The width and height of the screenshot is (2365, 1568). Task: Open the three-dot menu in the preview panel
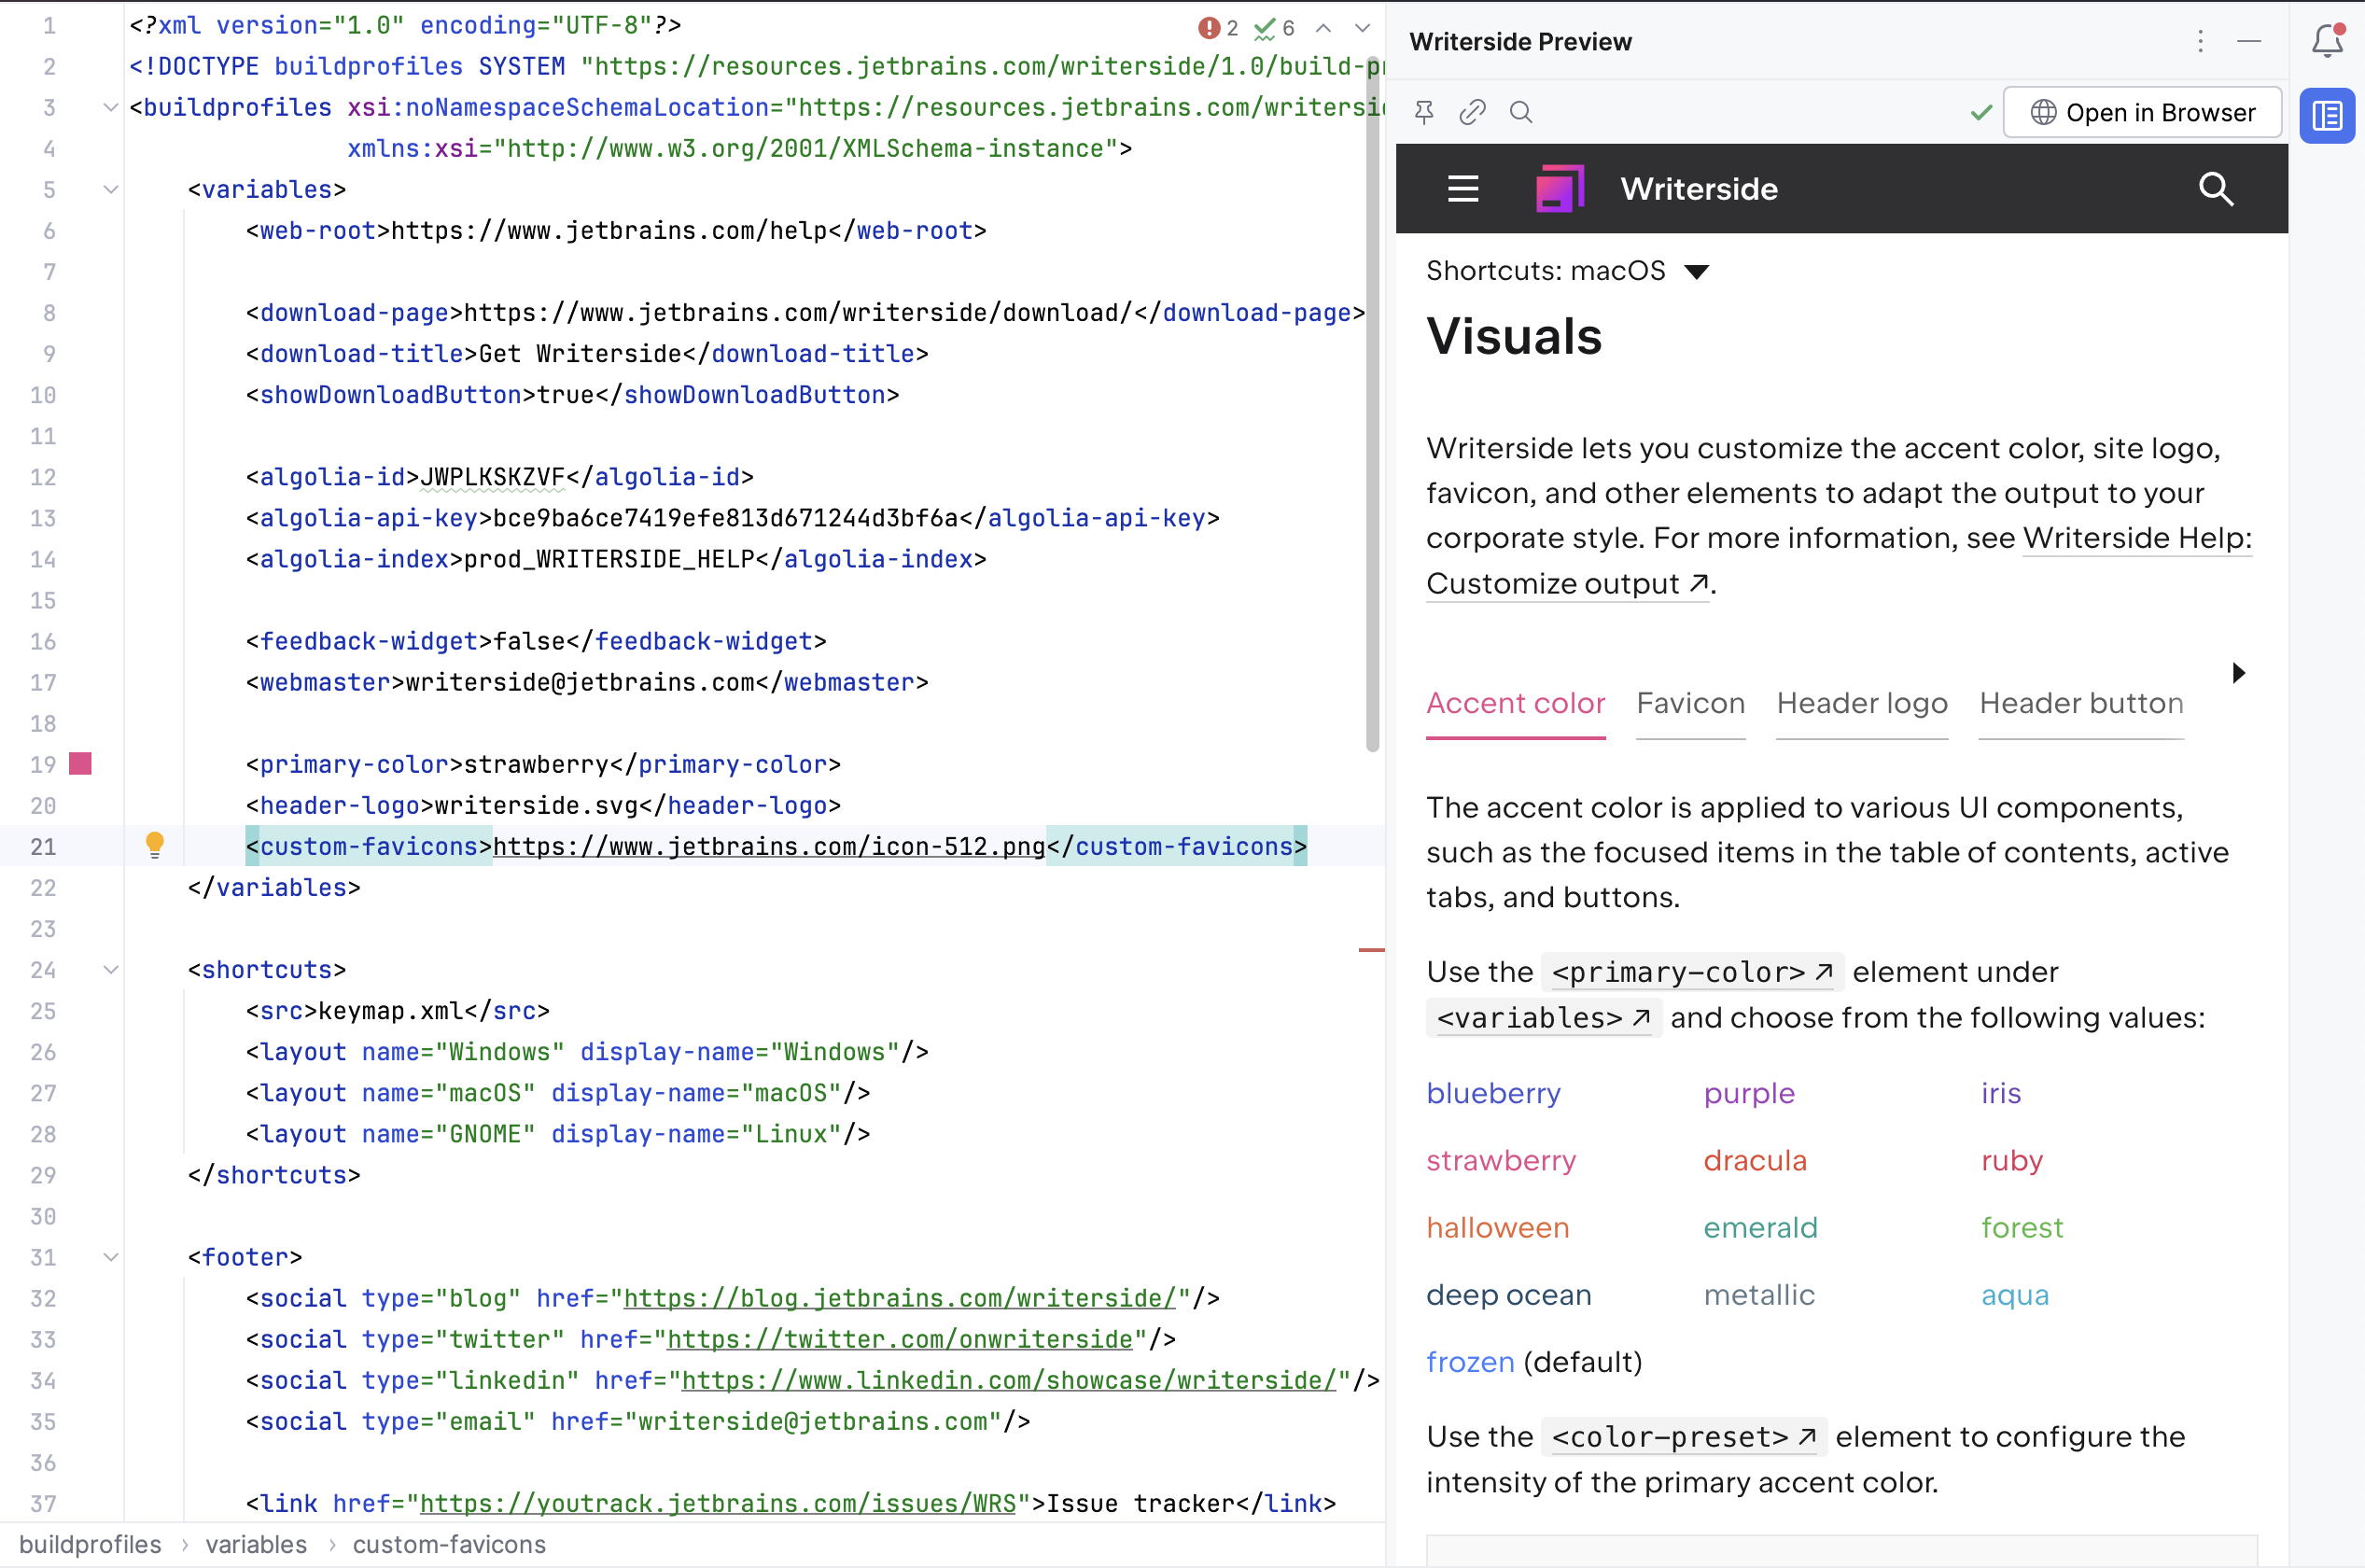point(2201,42)
